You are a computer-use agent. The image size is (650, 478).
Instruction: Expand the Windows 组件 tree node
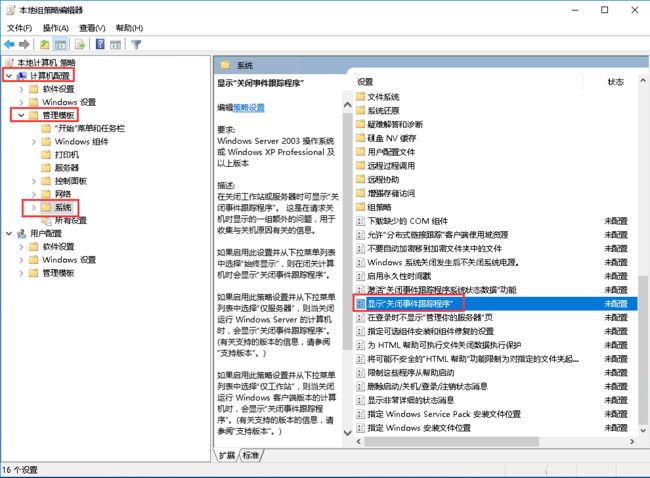tap(34, 142)
